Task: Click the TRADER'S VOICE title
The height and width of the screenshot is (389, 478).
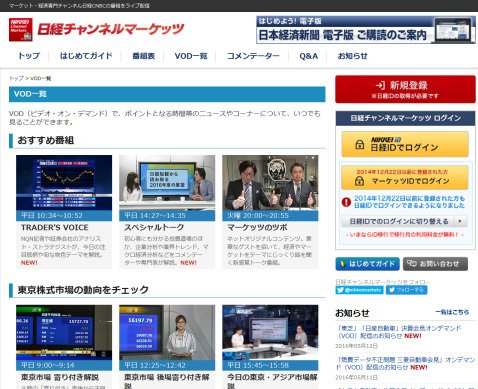Action: click(x=55, y=228)
